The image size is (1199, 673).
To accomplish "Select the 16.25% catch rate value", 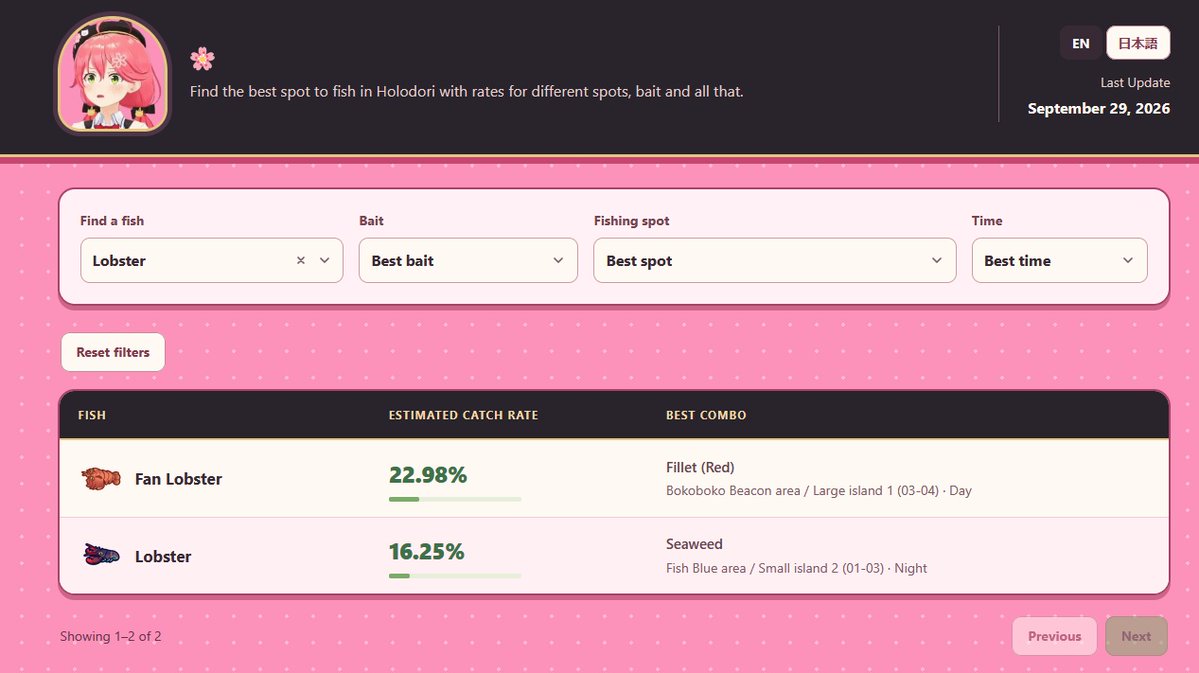I will [426, 551].
